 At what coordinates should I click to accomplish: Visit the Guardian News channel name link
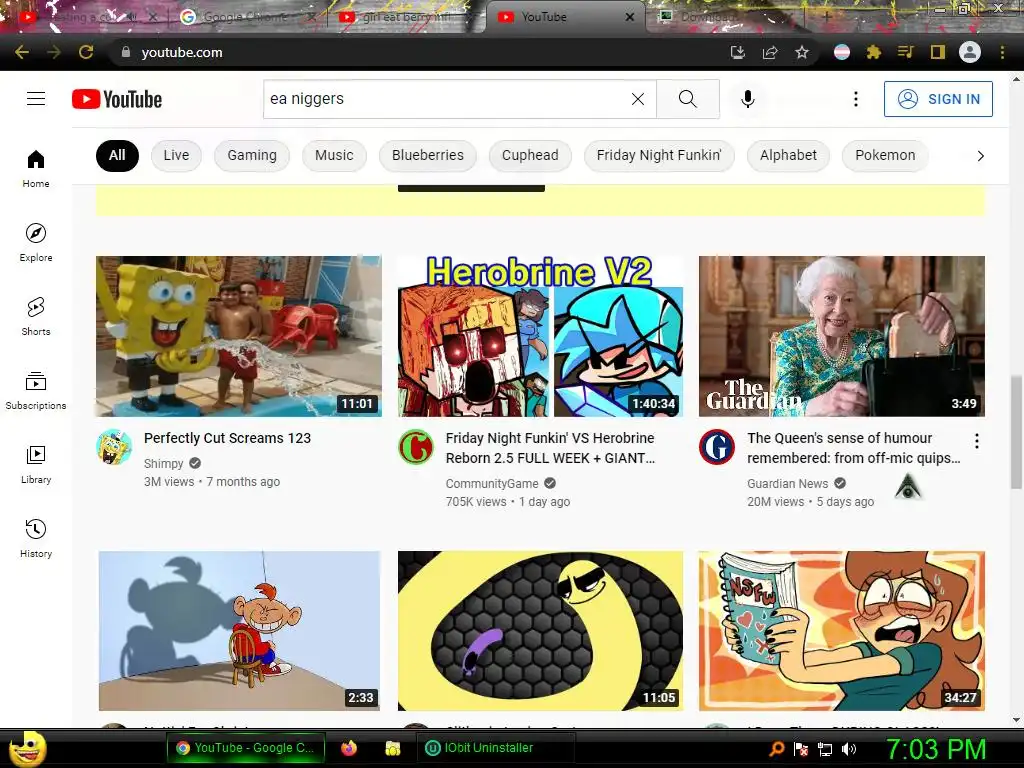coord(788,483)
